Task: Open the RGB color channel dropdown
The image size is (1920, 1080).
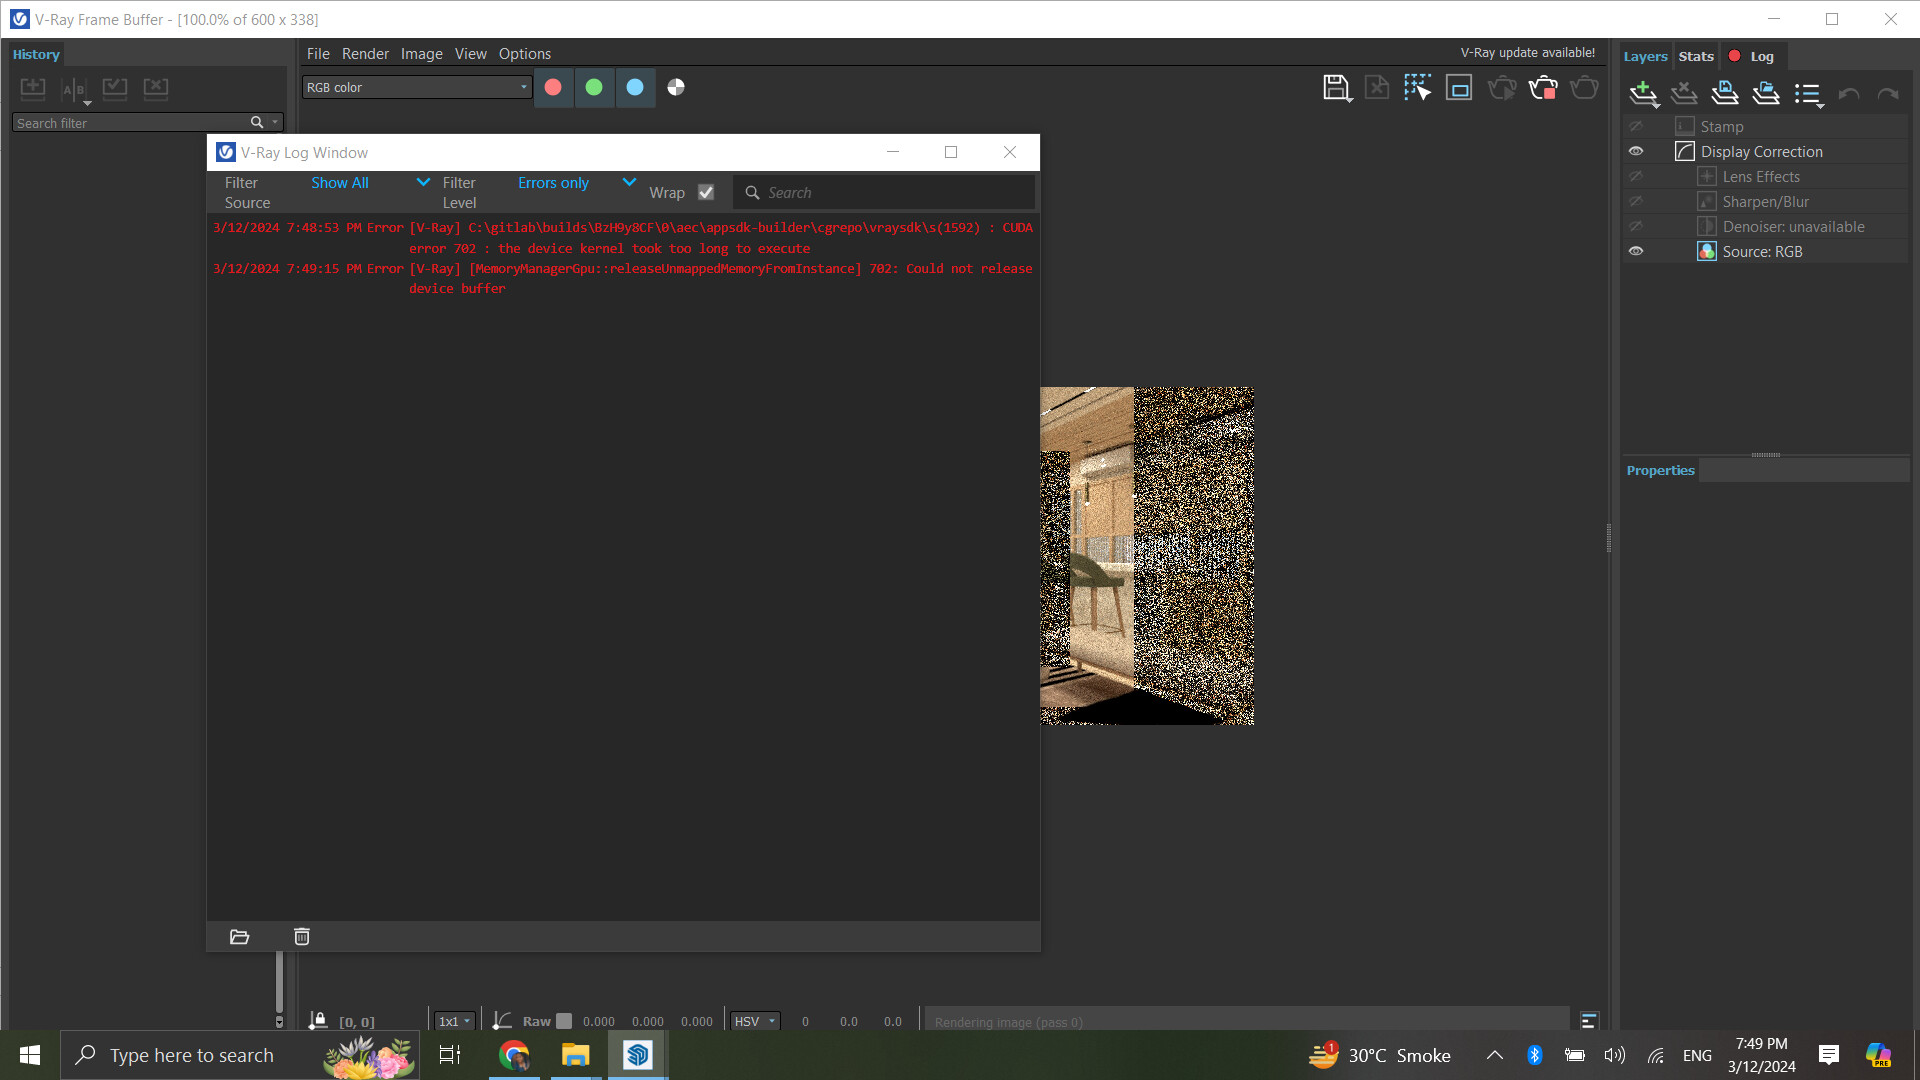Action: click(x=417, y=88)
